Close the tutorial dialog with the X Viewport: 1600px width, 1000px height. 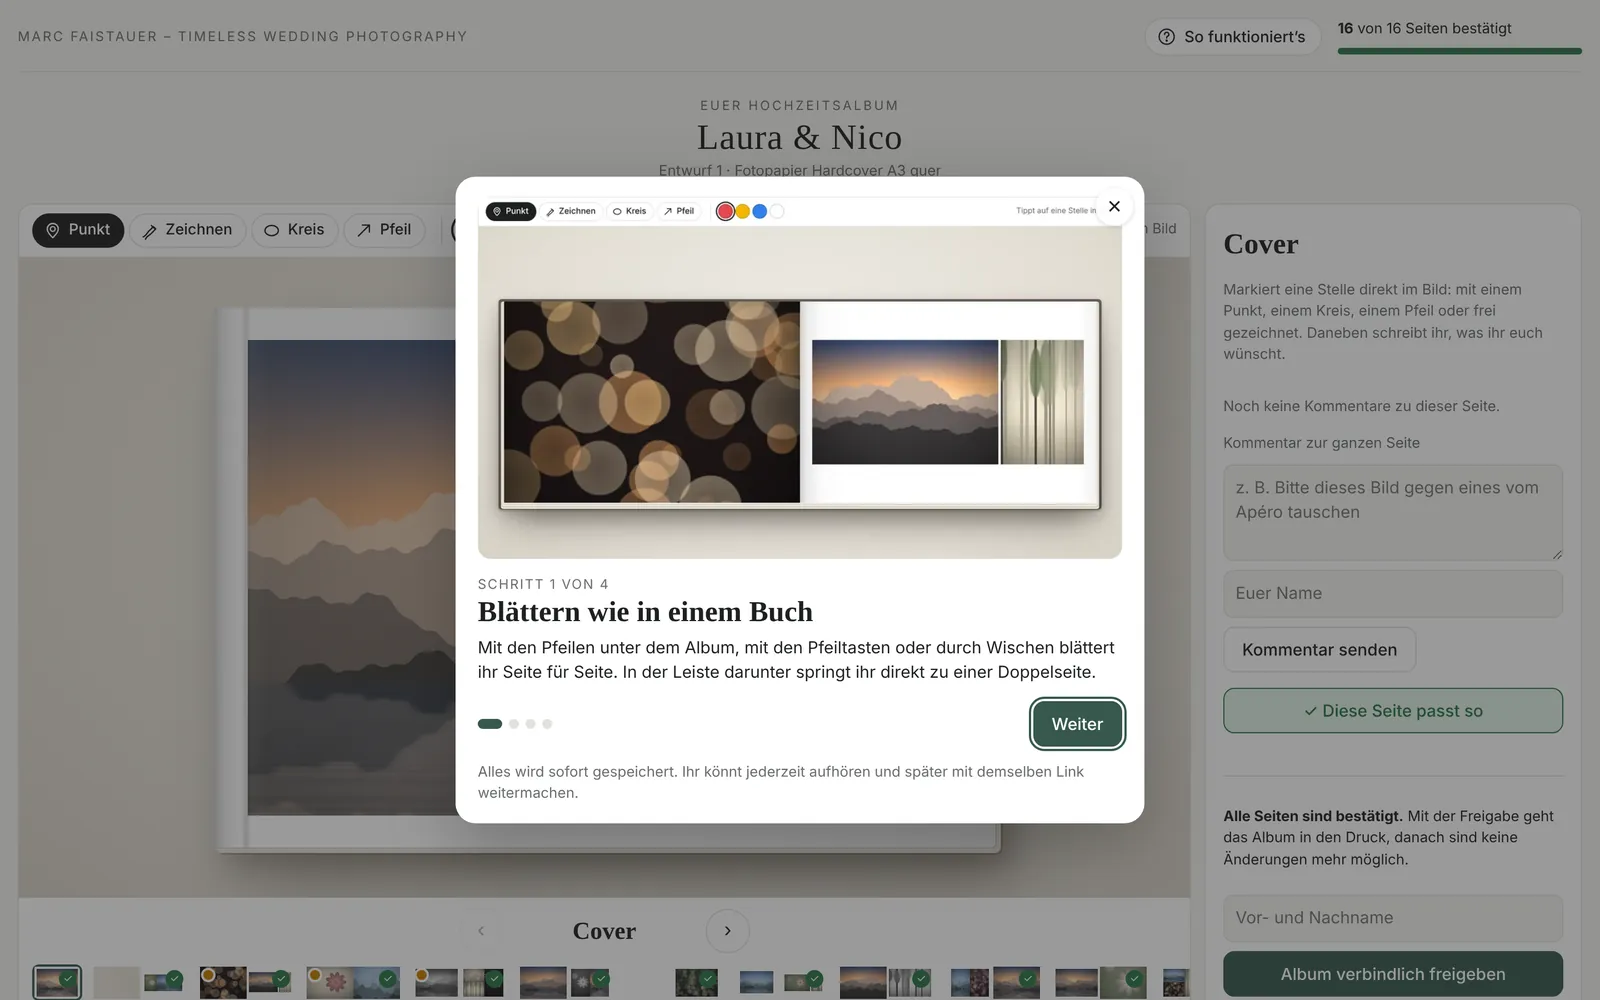coord(1114,207)
